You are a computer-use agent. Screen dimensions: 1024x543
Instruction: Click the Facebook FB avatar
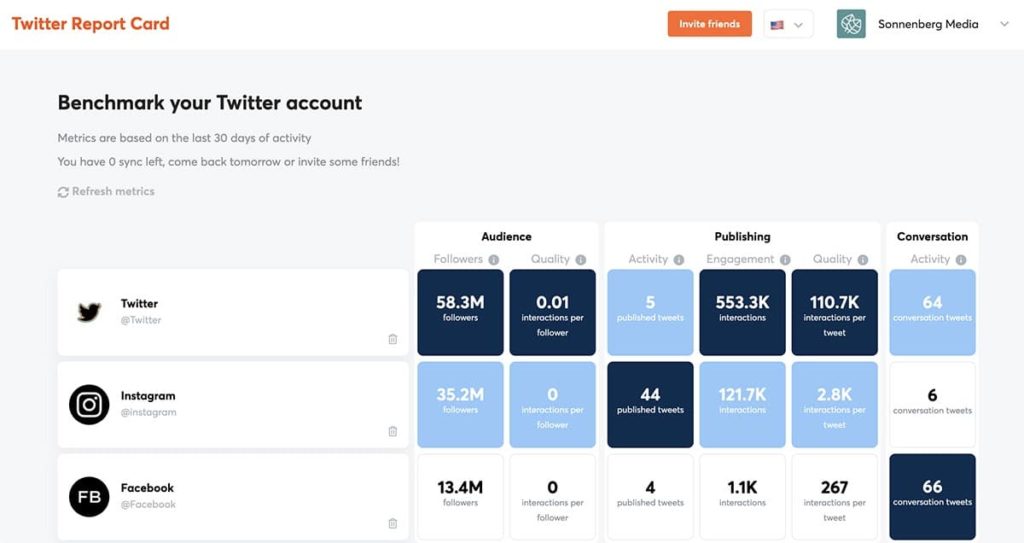point(89,497)
